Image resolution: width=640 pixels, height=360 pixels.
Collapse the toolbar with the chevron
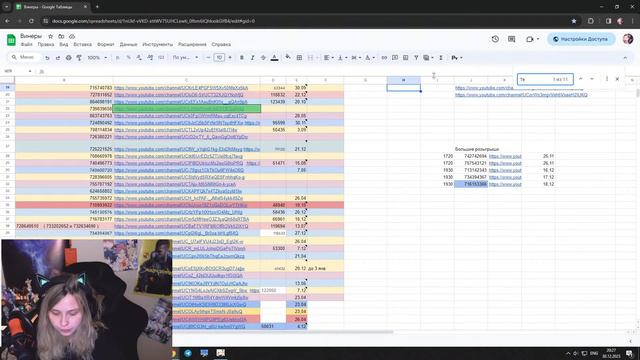[x=625, y=58]
